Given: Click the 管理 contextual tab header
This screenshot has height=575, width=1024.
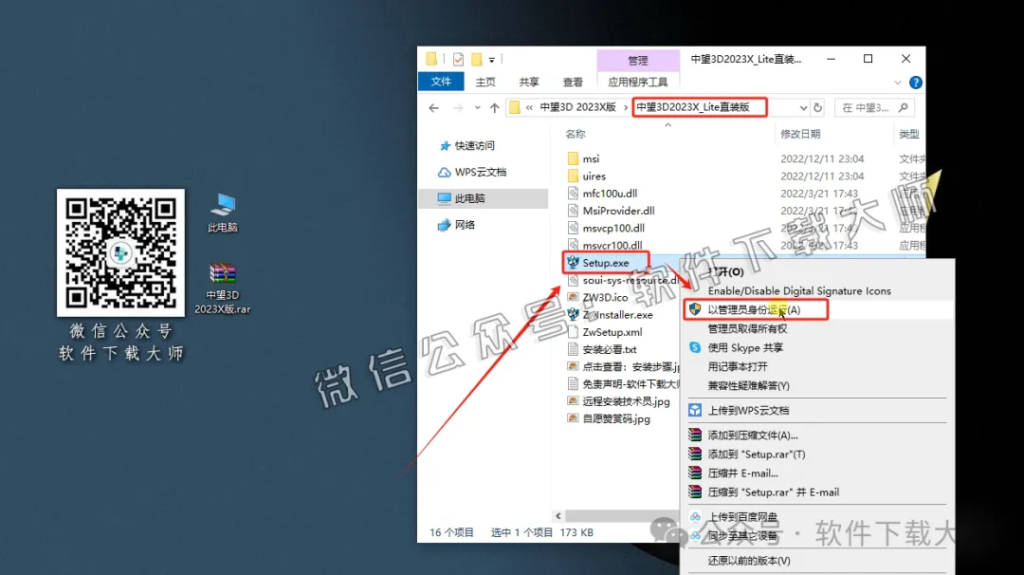Looking at the screenshot, I should 637,60.
